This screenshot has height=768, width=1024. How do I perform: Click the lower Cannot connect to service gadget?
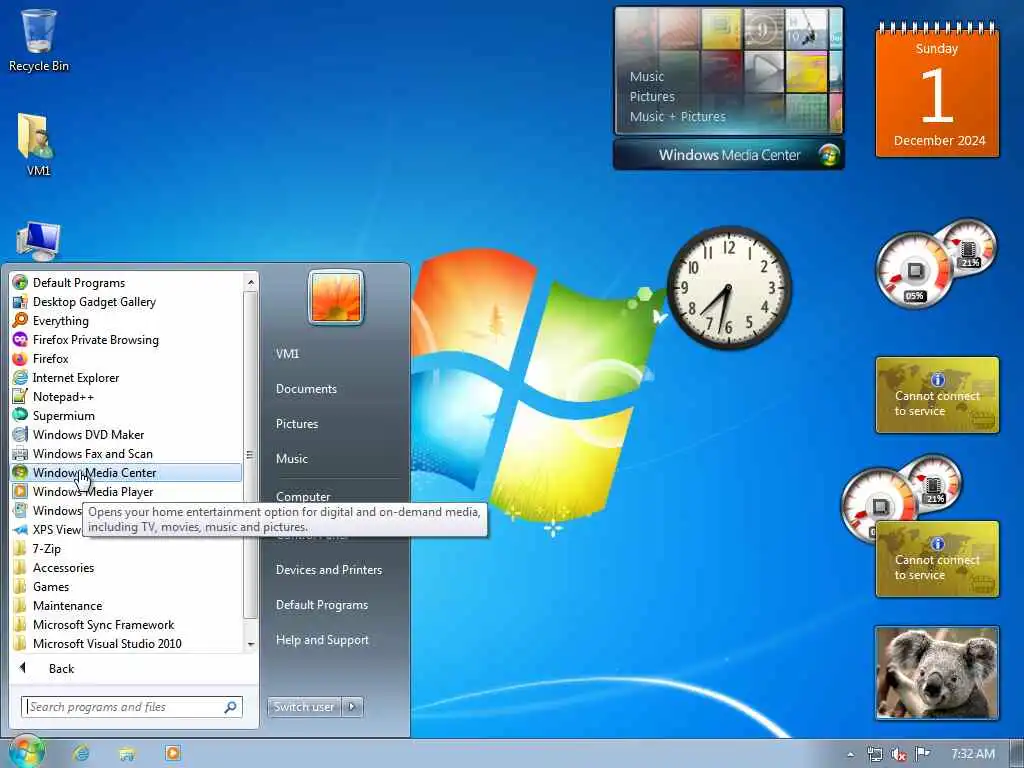click(x=937, y=559)
